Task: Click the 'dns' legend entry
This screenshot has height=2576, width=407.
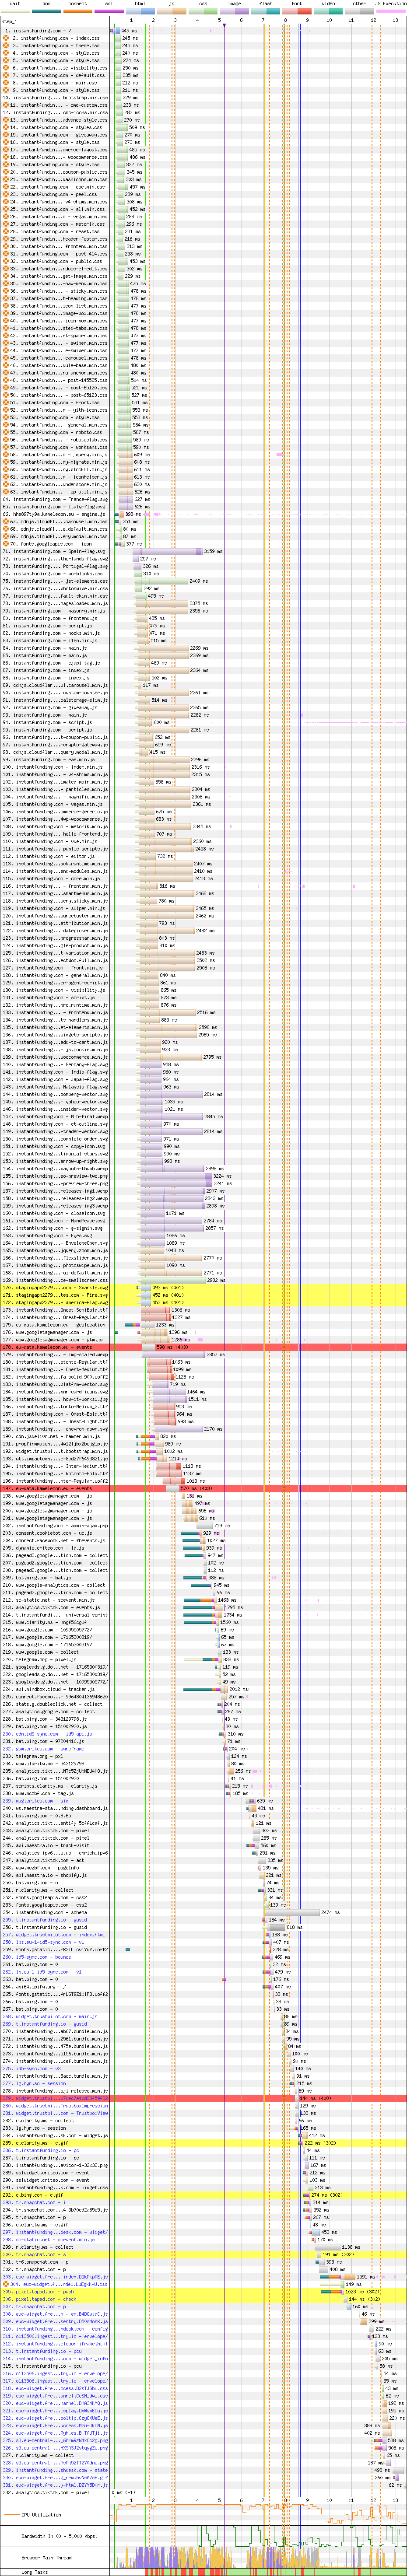Action: (x=47, y=4)
